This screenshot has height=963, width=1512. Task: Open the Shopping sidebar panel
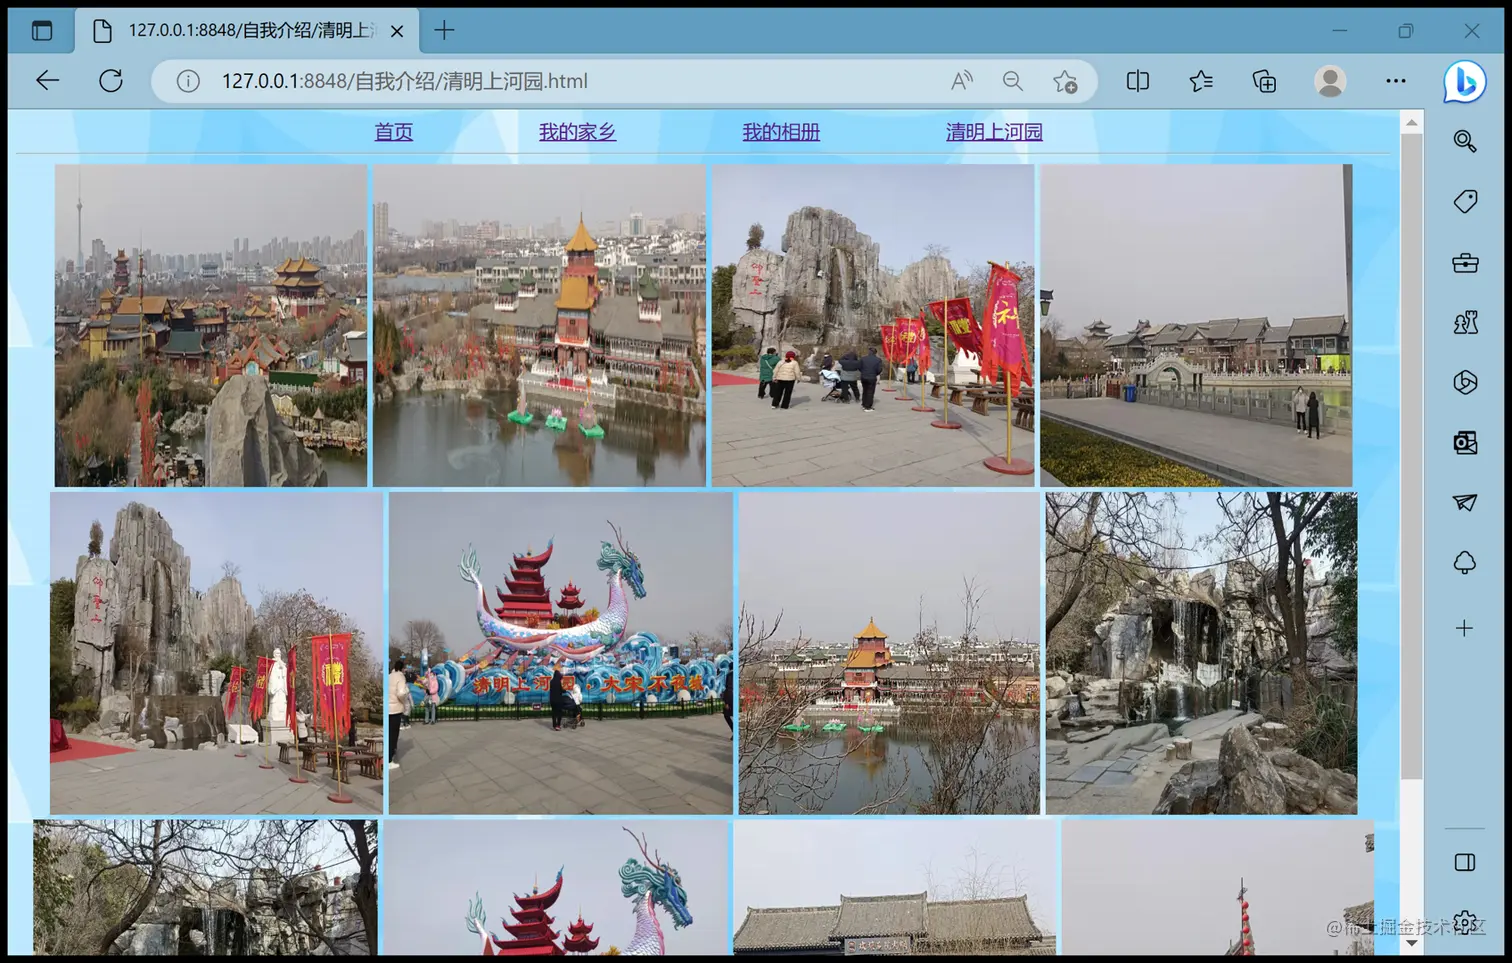pos(1464,201)
